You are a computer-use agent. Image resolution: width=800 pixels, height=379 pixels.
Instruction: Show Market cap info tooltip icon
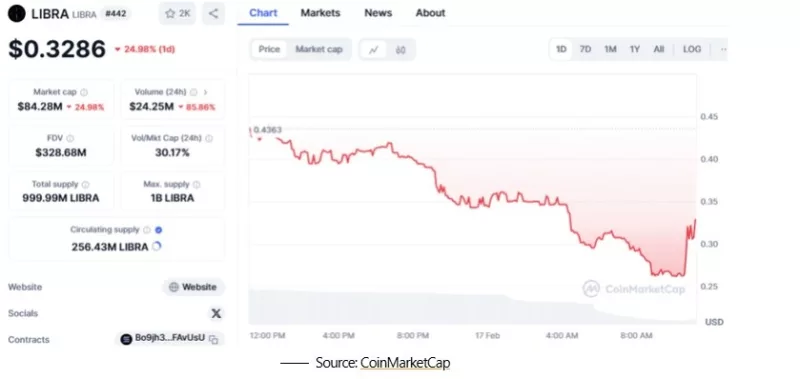pyautogui.click(x=84, y=92)
